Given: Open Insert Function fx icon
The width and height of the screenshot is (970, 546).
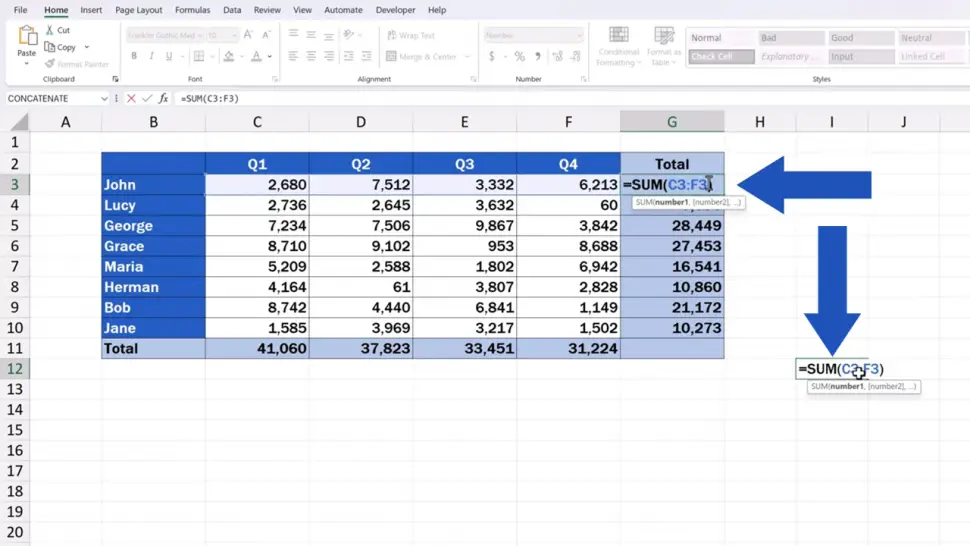Looking at the screenshot, I should click(163, 98).
